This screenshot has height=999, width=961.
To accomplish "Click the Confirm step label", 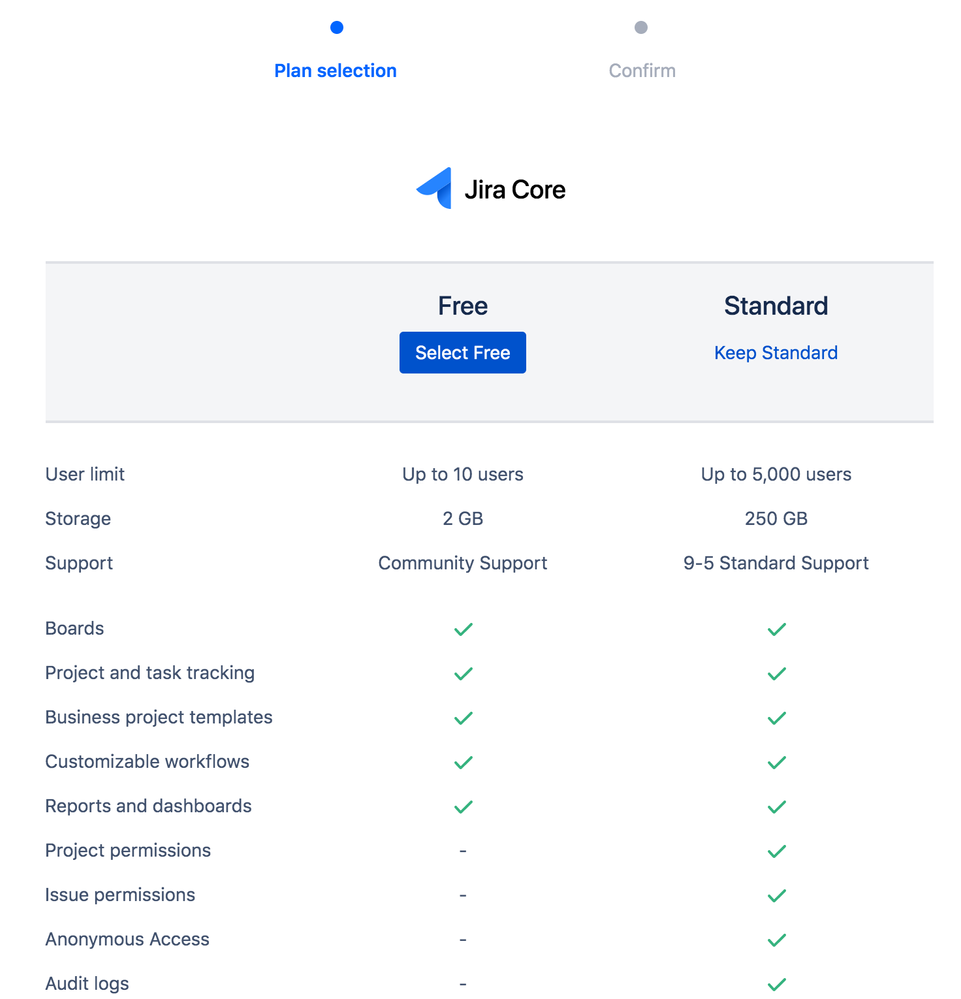I will click(x=642, y=71).
